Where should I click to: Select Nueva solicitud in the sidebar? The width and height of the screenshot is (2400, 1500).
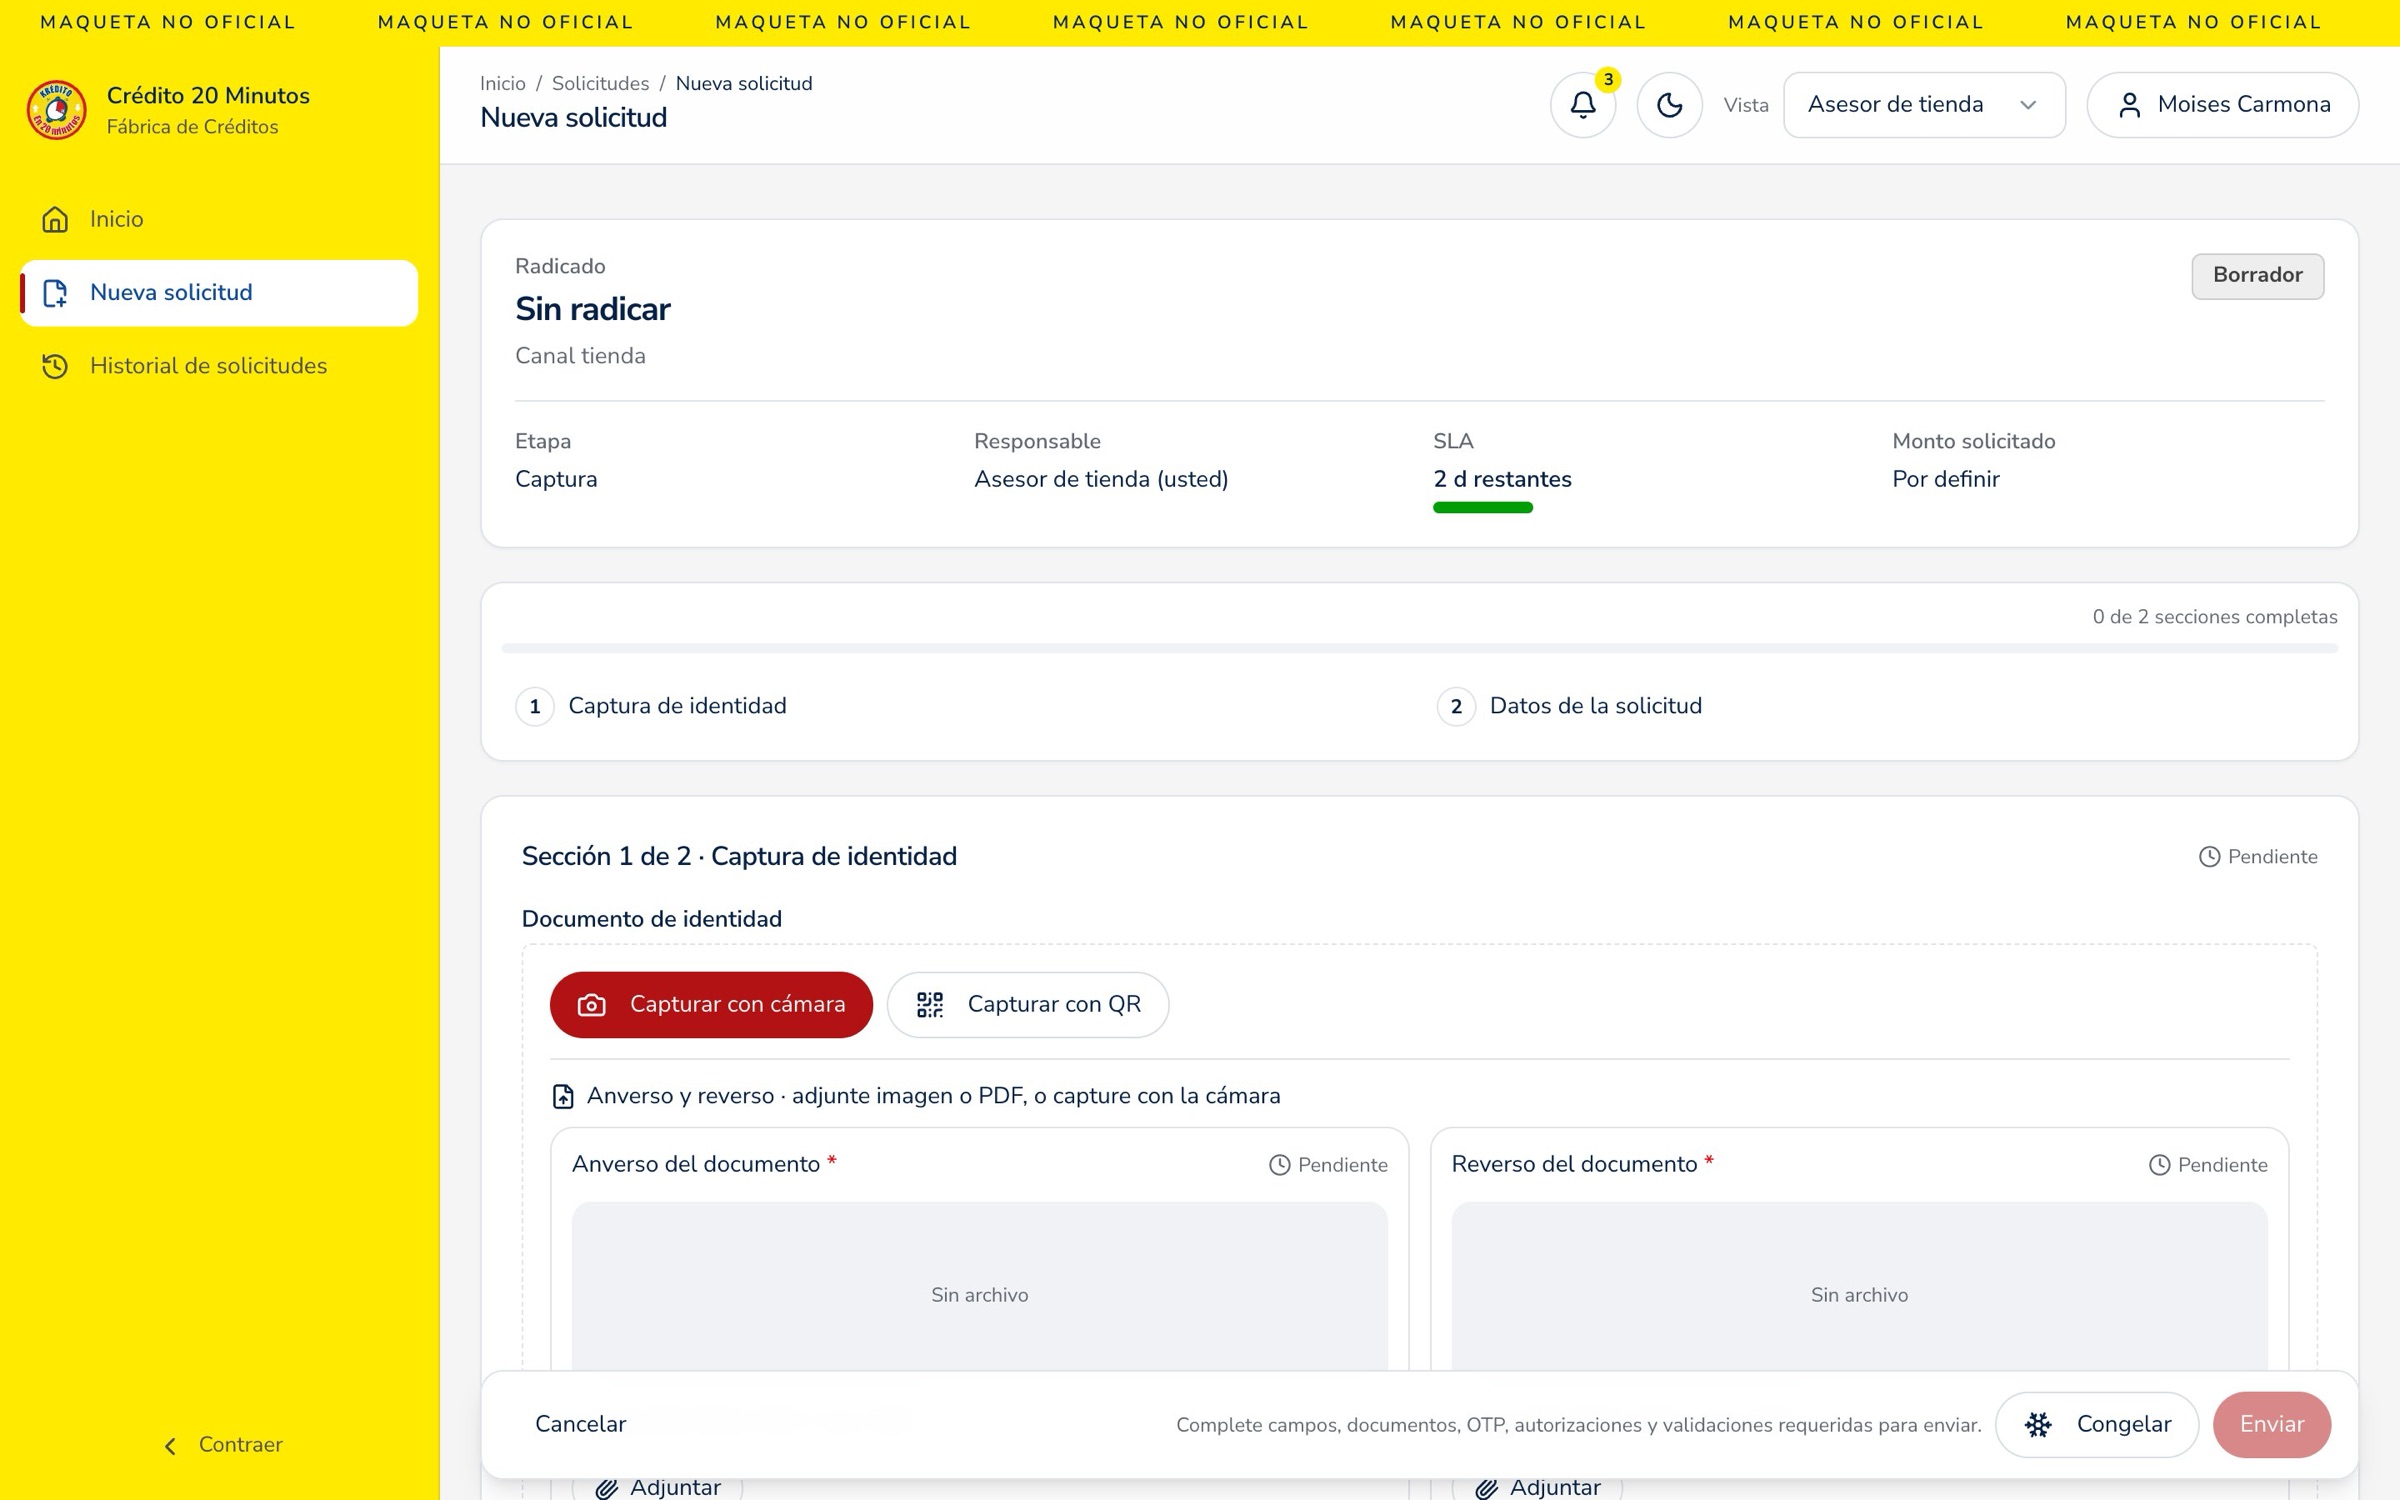pos(219,293)
